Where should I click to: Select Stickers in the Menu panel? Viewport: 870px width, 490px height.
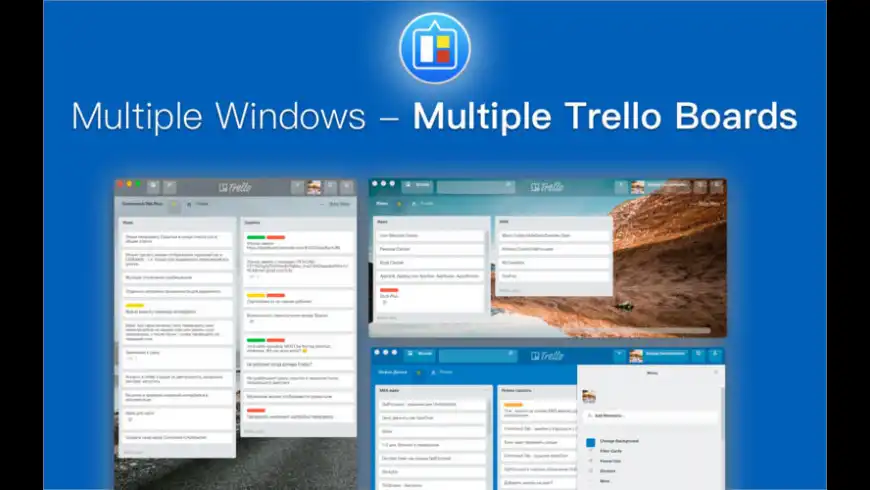pyautogui.click(x=608, y=471)
